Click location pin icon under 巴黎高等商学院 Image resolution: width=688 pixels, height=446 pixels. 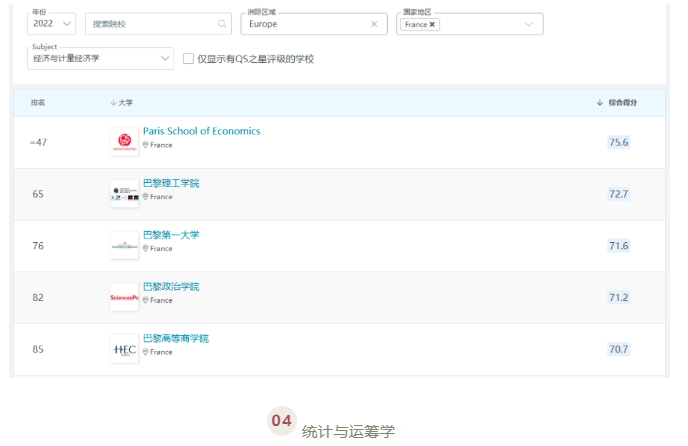coord(146,352)
